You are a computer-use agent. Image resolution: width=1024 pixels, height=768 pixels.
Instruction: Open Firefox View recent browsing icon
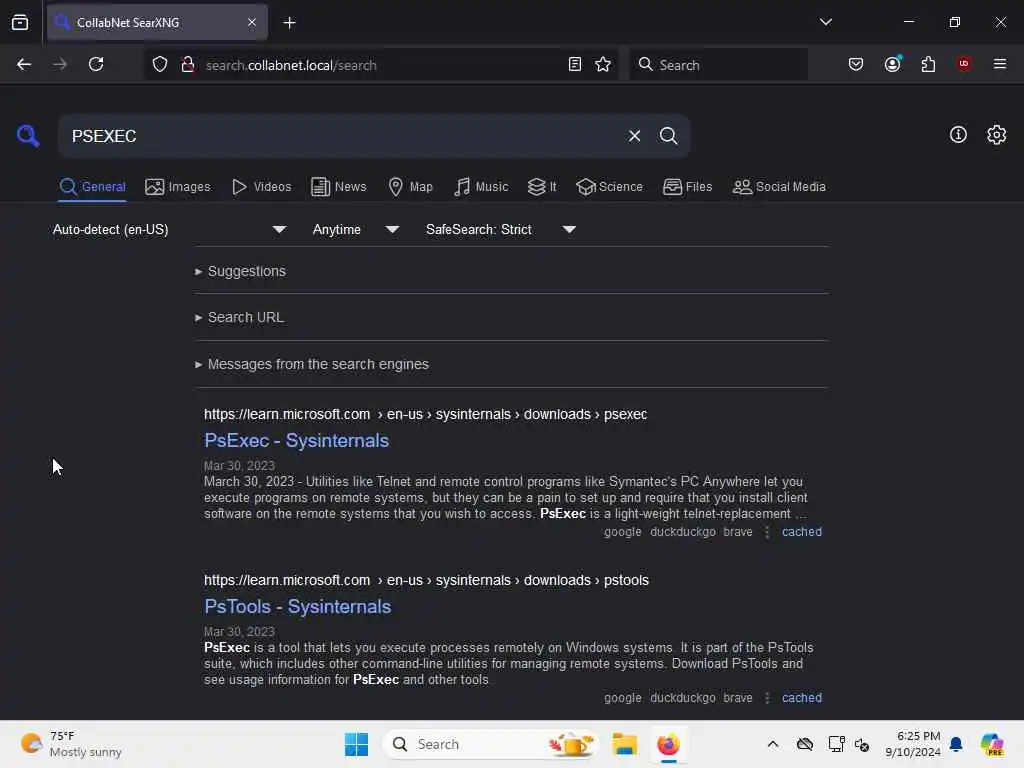coord(20,22)
